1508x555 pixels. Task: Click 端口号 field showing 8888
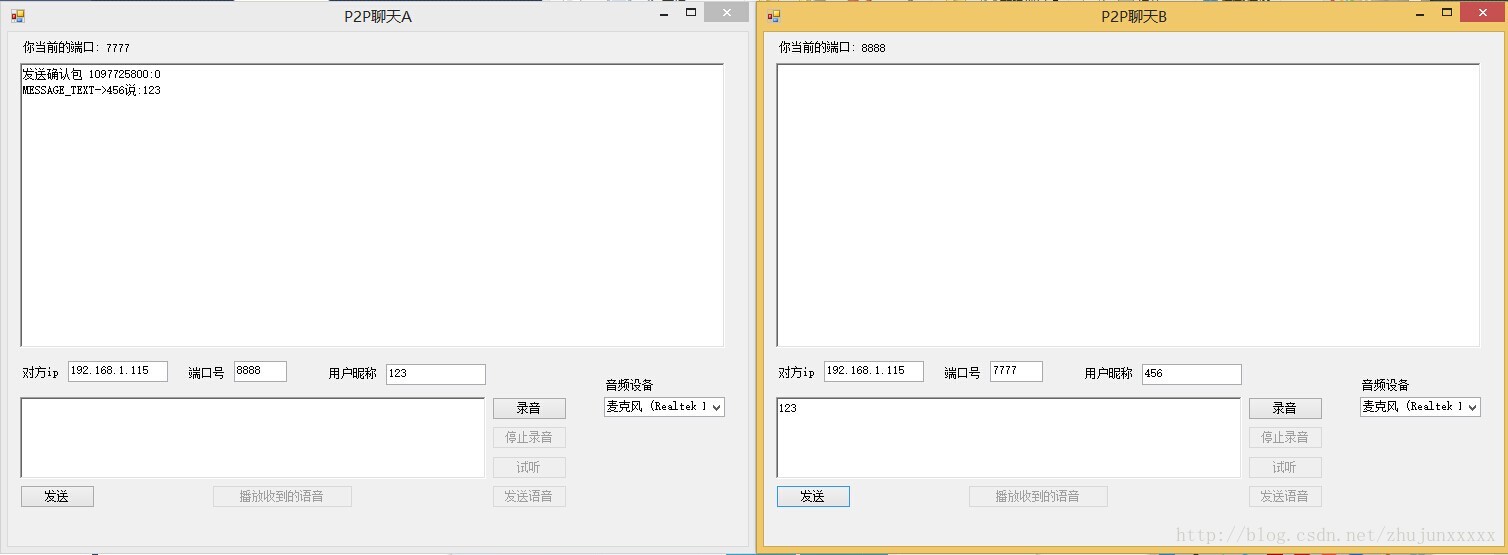pos(260,371)
